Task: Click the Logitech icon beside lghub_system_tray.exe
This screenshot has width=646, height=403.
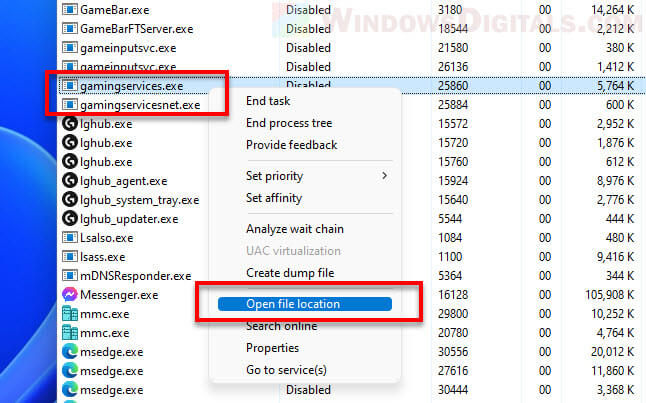Action: 70,199
